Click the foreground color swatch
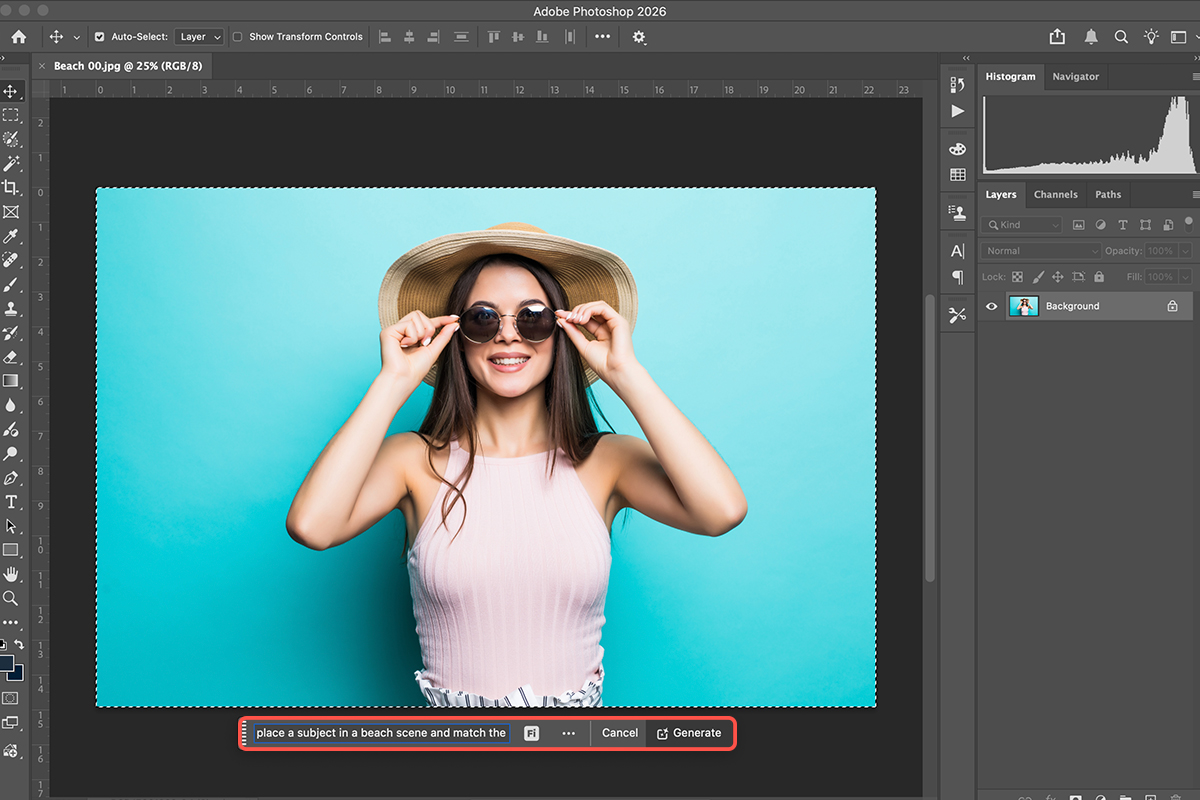 point(6,664)
